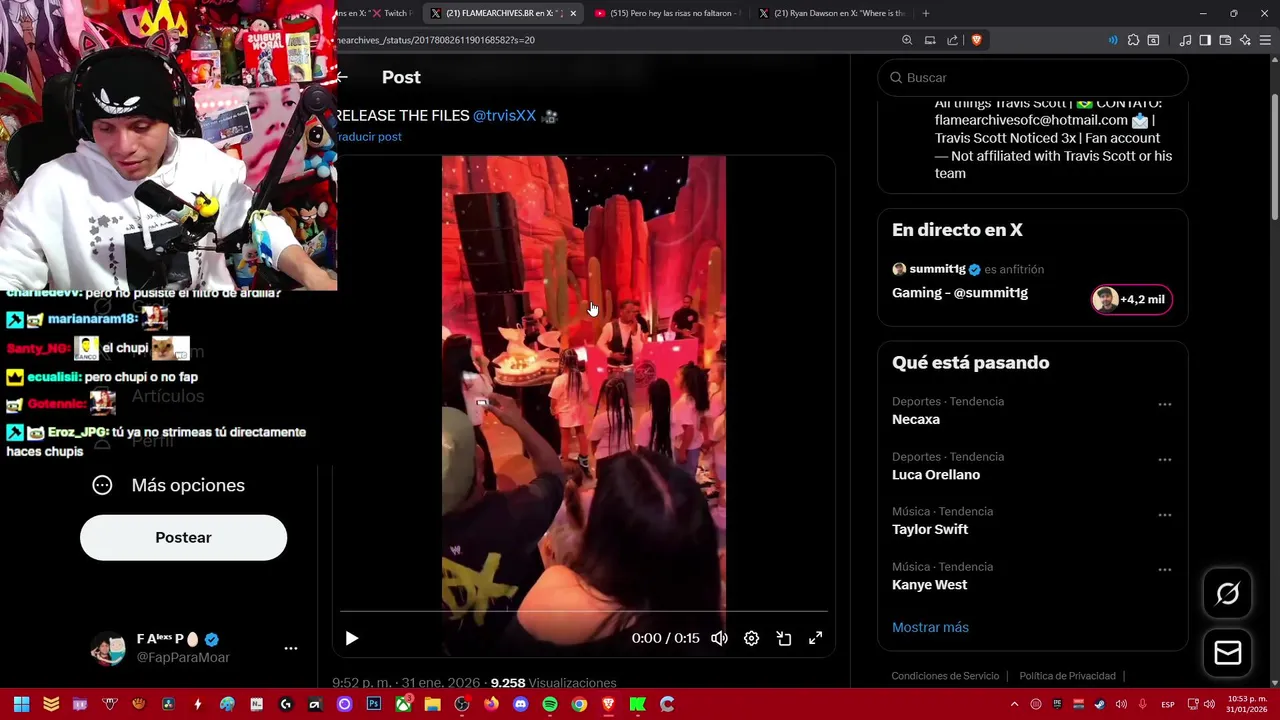Toggle picture-in-picture for the video
Viewport: 1280px width, 720px height.
[x=783, y=638]
